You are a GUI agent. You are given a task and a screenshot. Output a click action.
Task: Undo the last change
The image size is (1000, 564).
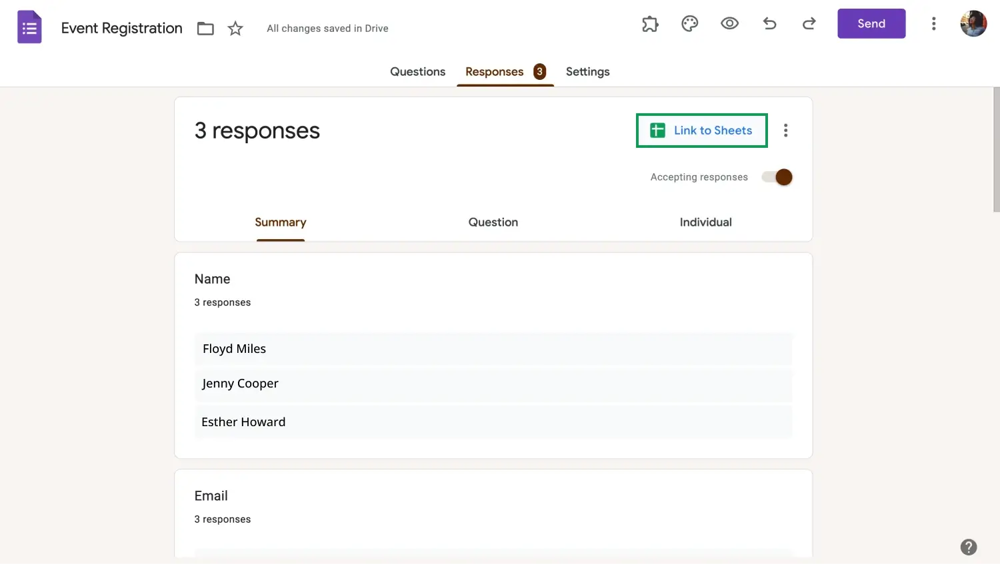click(x=770, y=24)
